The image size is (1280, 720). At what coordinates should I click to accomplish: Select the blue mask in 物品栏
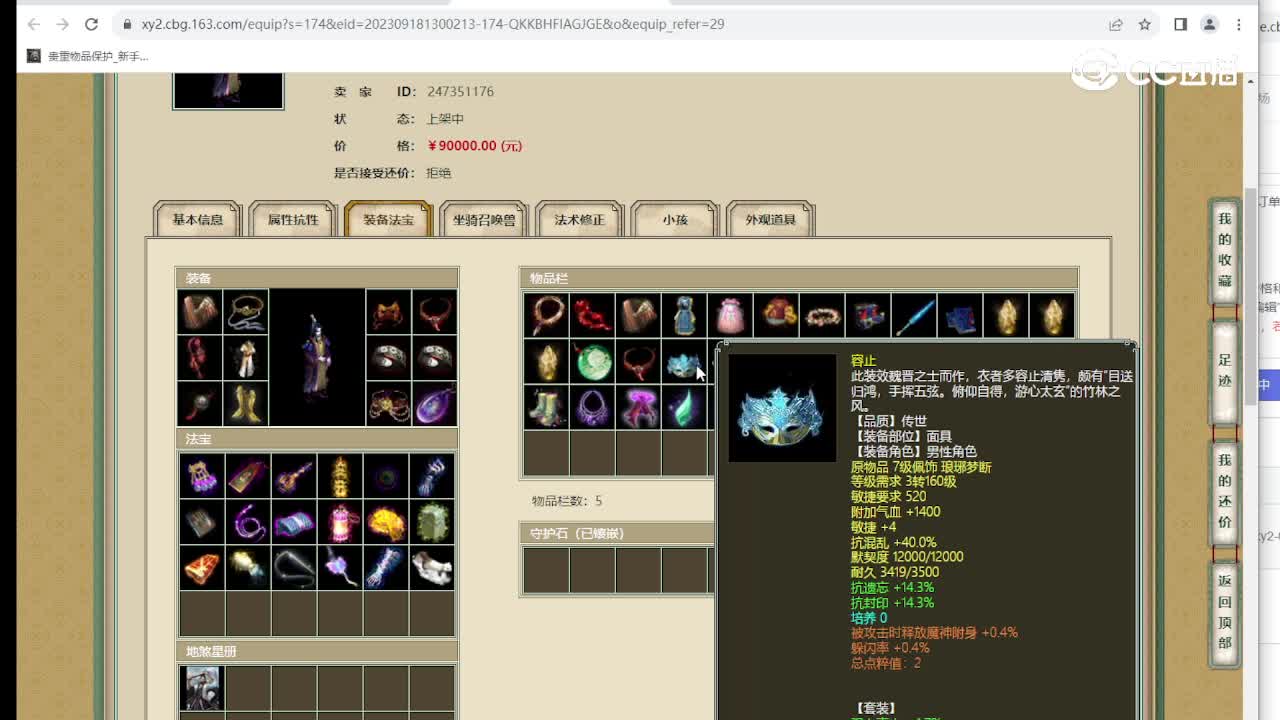(685, 361)
